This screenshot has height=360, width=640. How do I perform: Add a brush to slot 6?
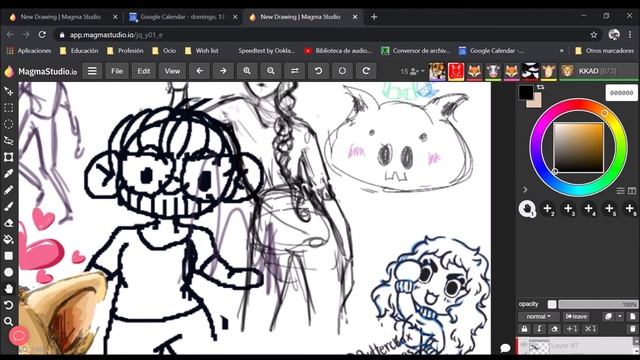click(x=629, y=209)
